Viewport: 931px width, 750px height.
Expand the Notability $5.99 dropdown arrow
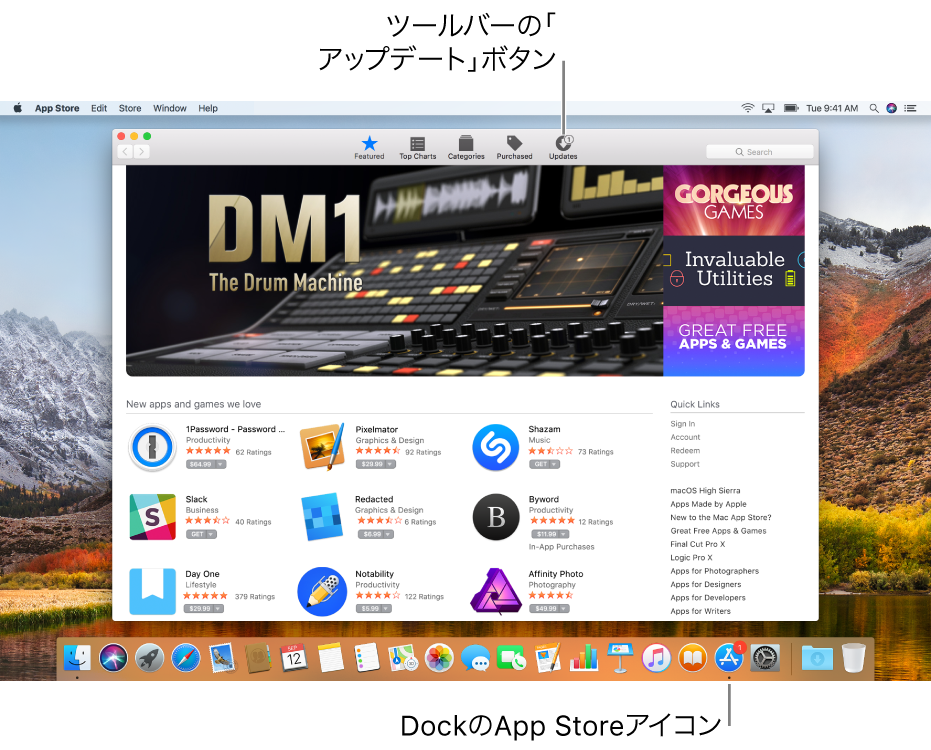pos(387,609)
